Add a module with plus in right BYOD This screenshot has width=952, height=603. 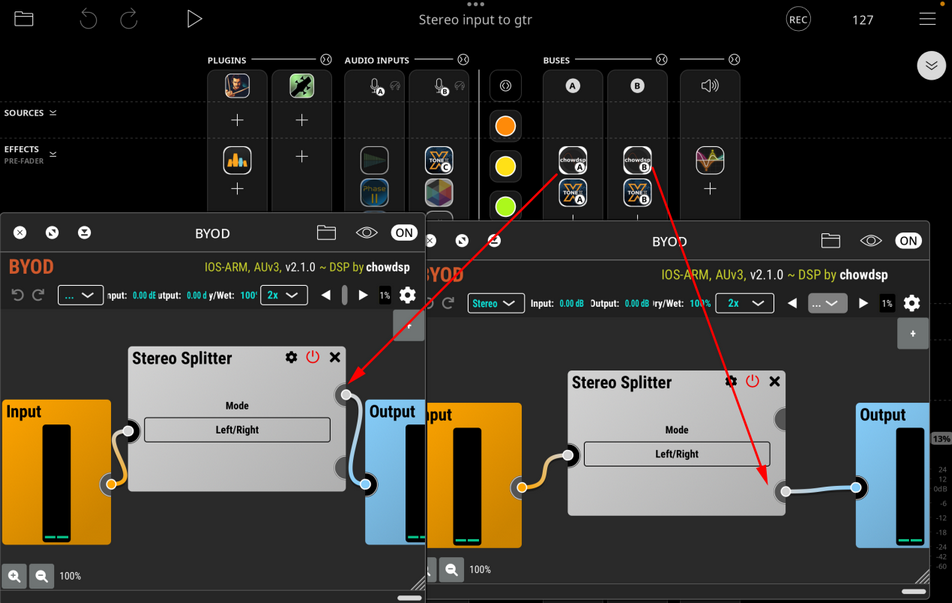tap(913, 333)
